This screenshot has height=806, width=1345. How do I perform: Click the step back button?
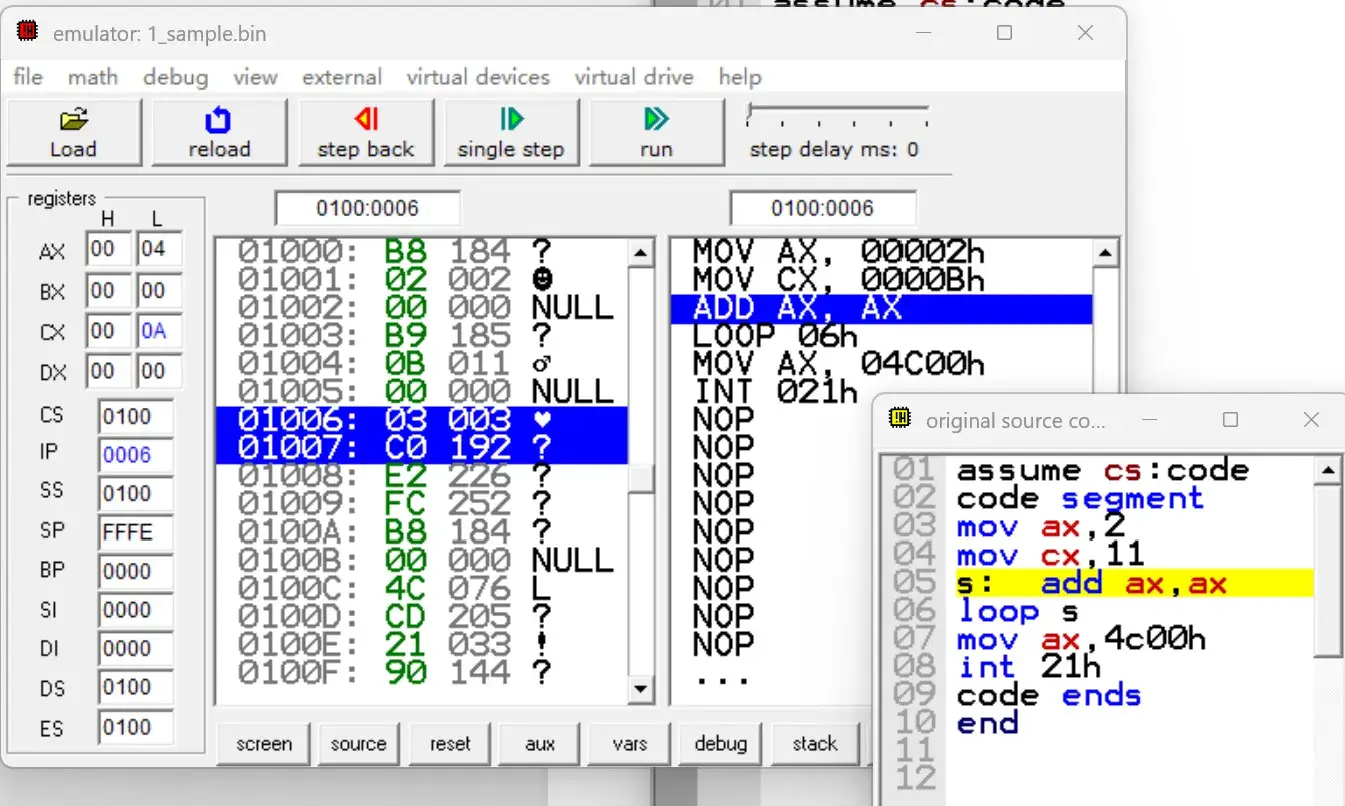[365, 133]
